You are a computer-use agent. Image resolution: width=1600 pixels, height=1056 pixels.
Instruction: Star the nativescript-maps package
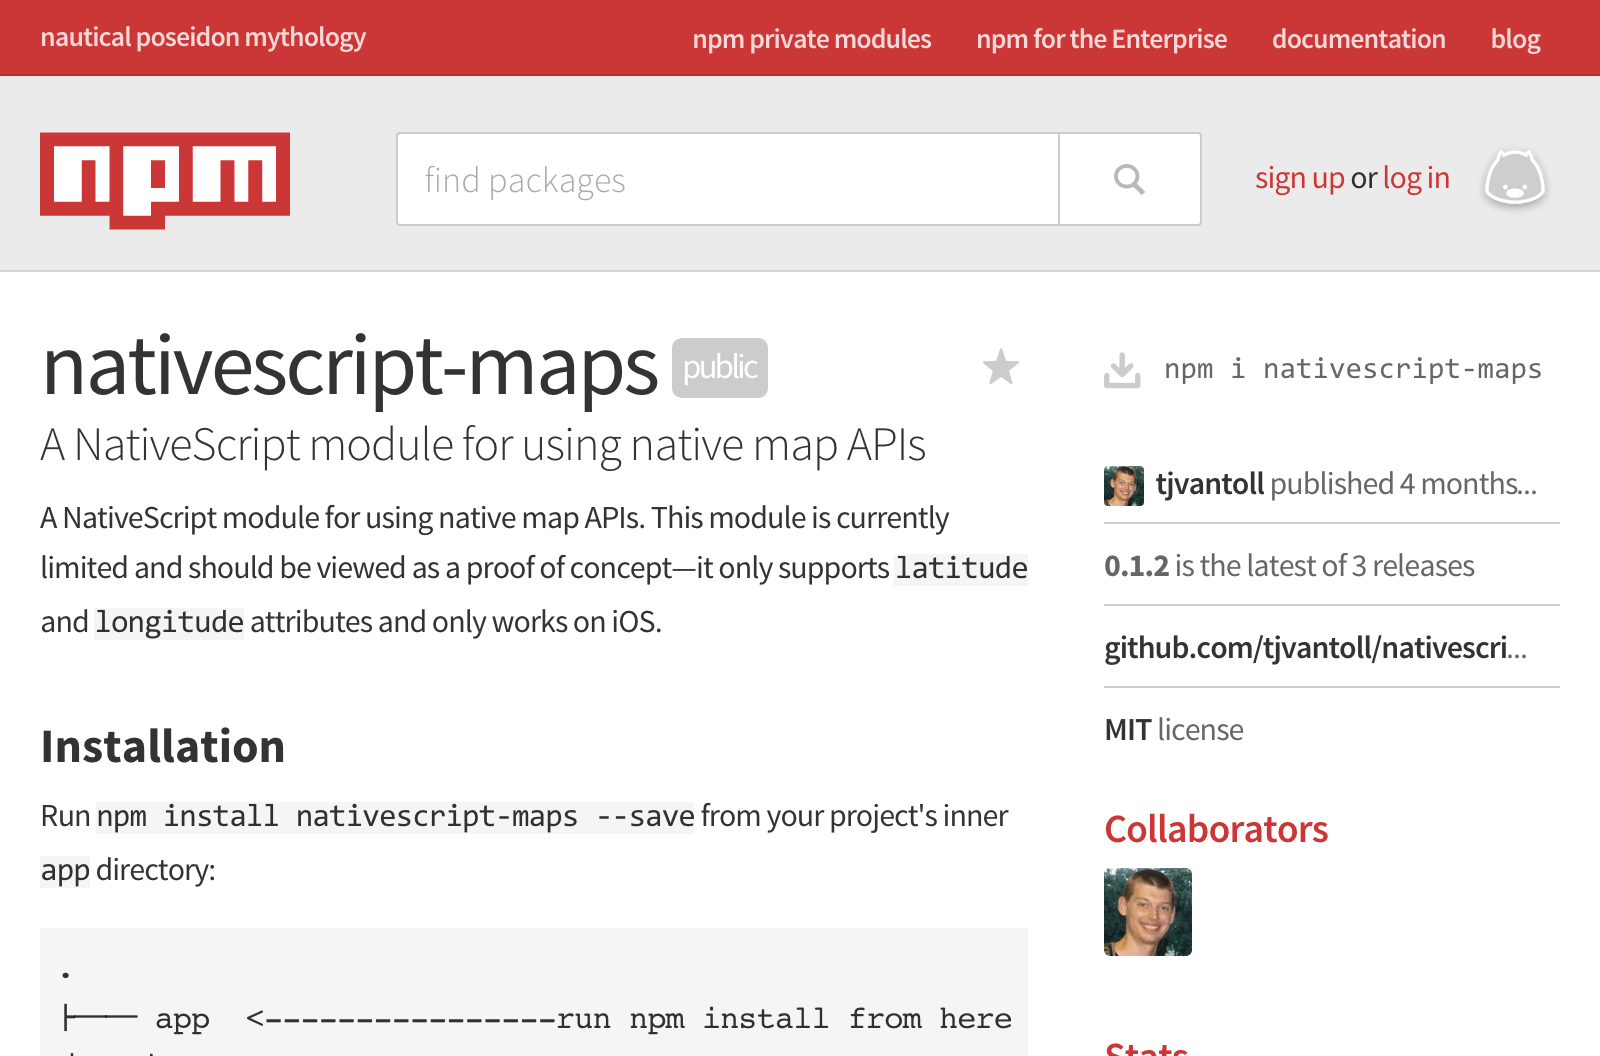pyautogui.click(x=1000, y=368)
